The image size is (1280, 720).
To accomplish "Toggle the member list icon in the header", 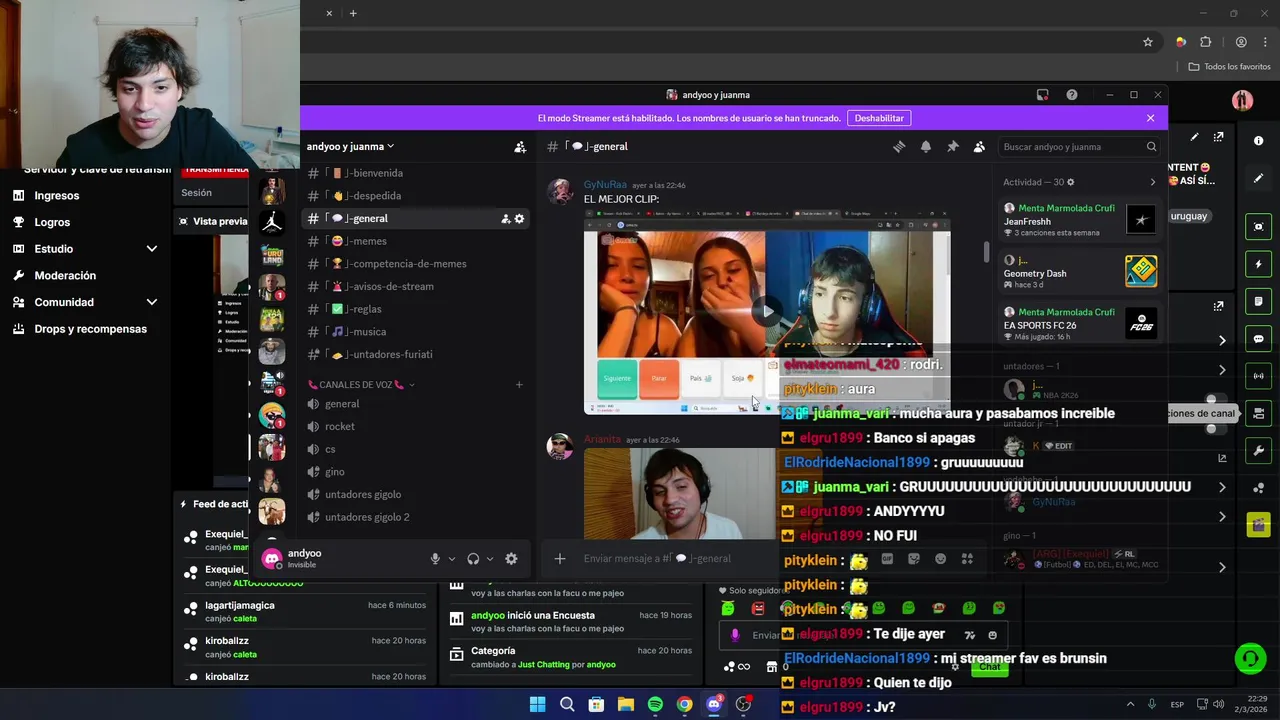I will [x=979, y=147].
